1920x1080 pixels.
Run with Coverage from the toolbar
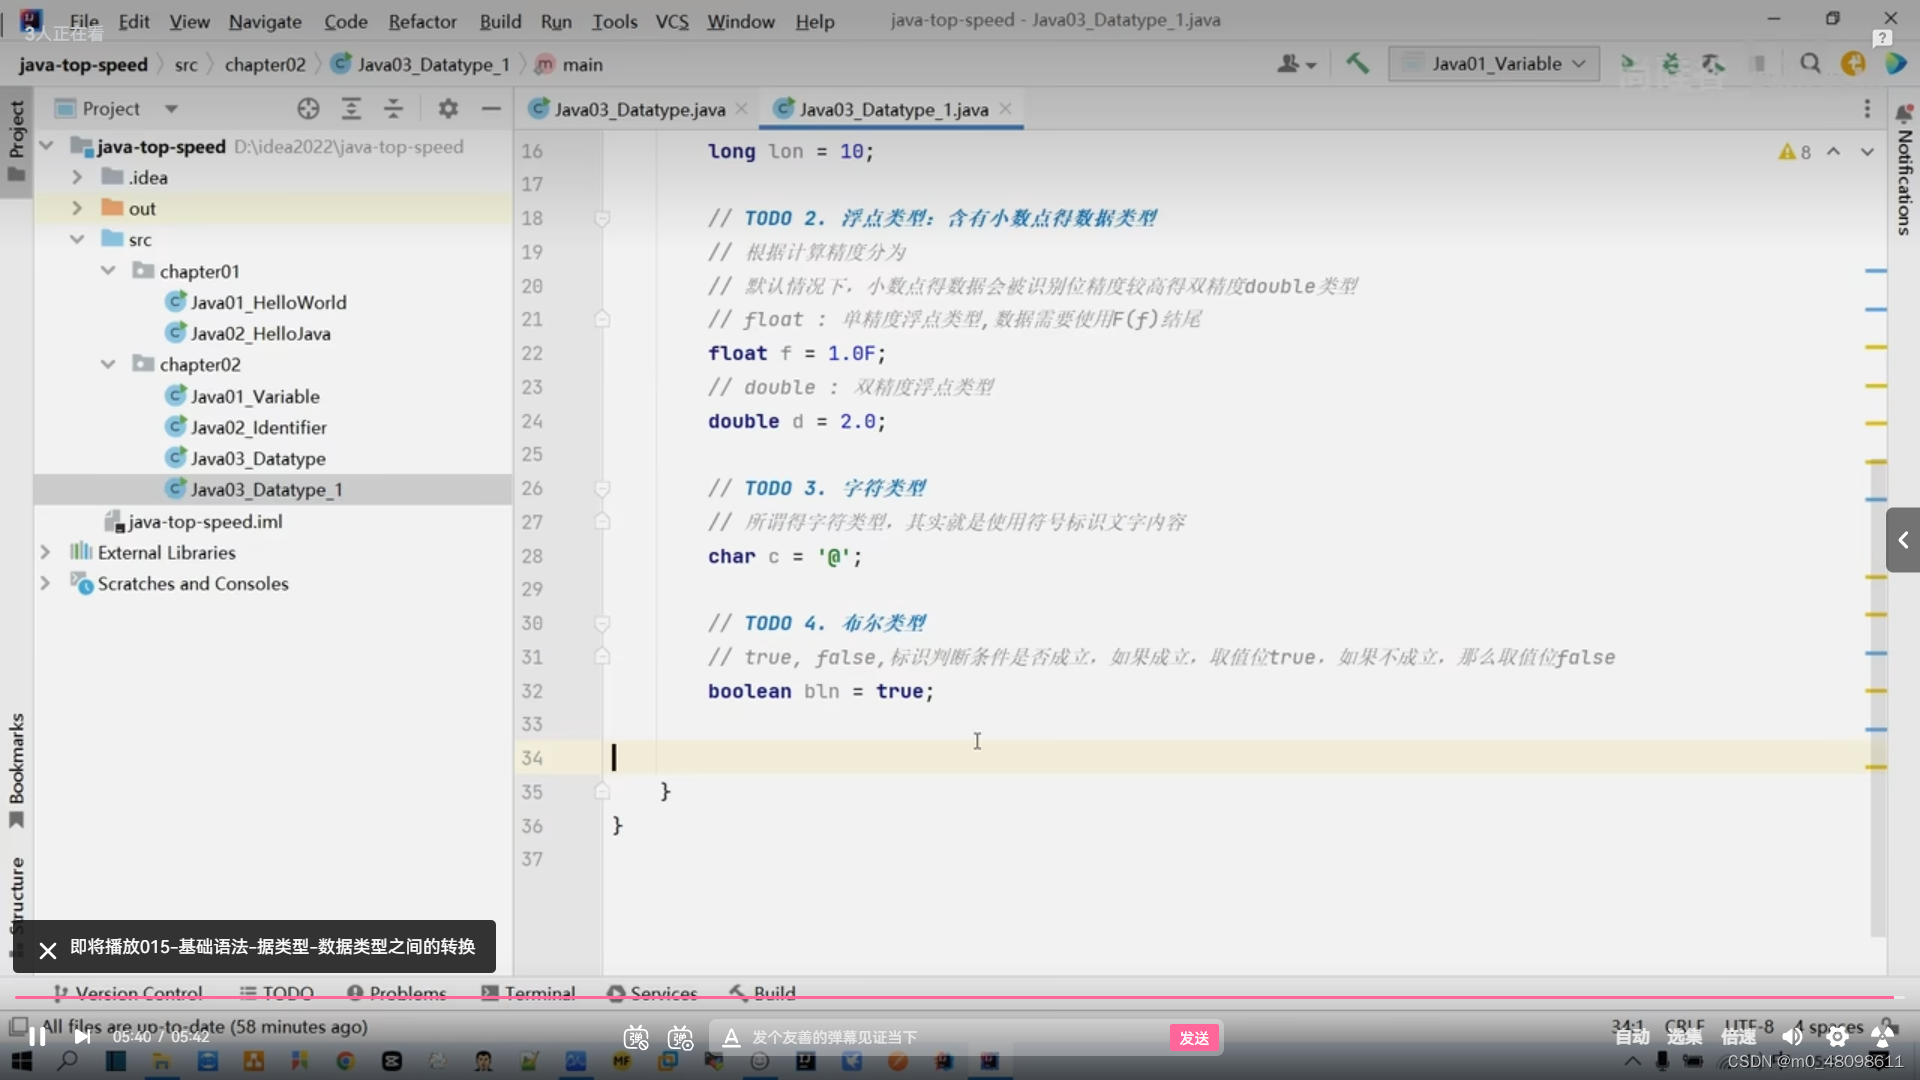coord(1715,63)
